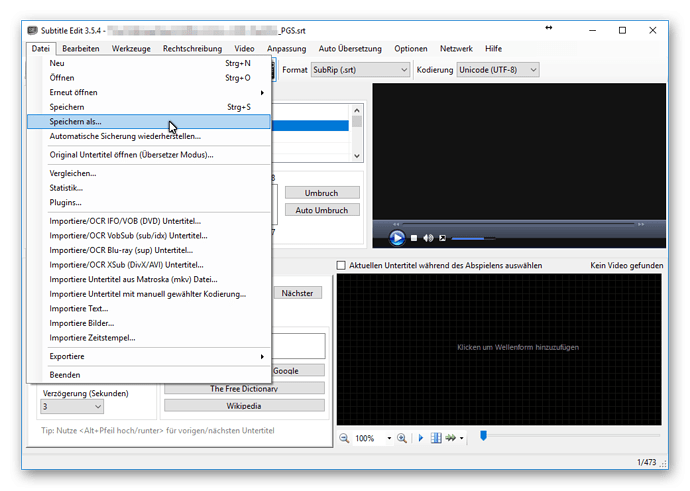This screenshot has height=491, width=690.
Task: Click the waveform position slider handle
Action: pos(484,436)
